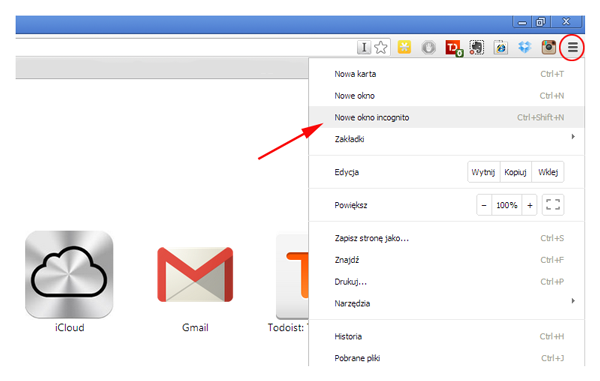Minimize the Chrome window
Image resolution: width=600 pixels, height=381 pixels.
pyautogui.click(x=522, y=22)
